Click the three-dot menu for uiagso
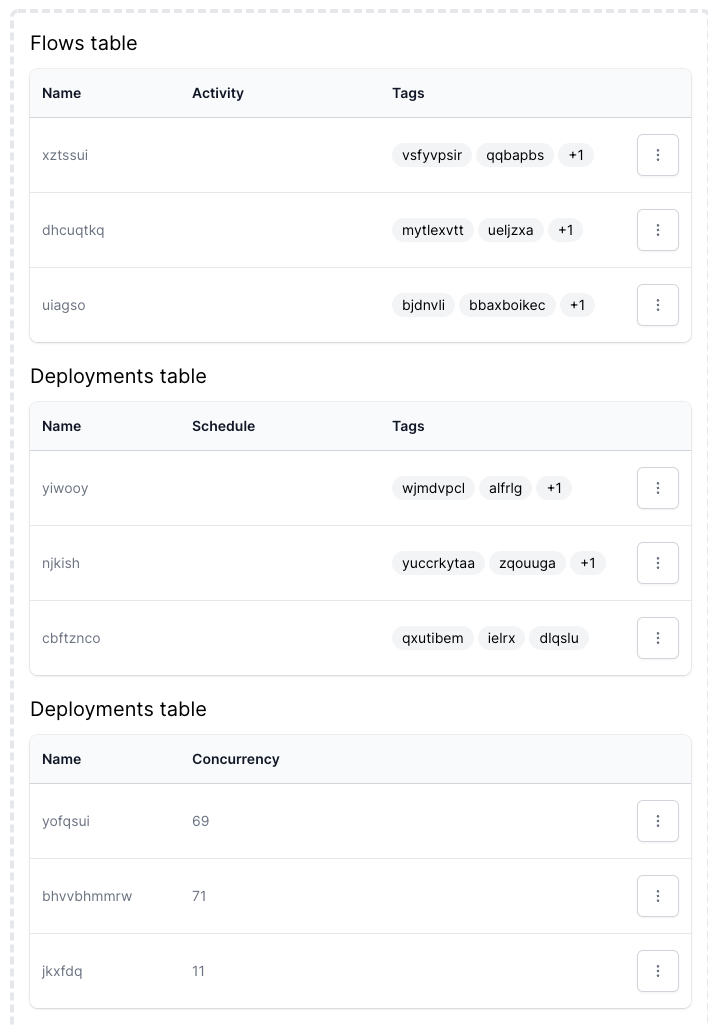Image resolution: width=708 pixels, height=1026 pixels. (x=657, y=305)
